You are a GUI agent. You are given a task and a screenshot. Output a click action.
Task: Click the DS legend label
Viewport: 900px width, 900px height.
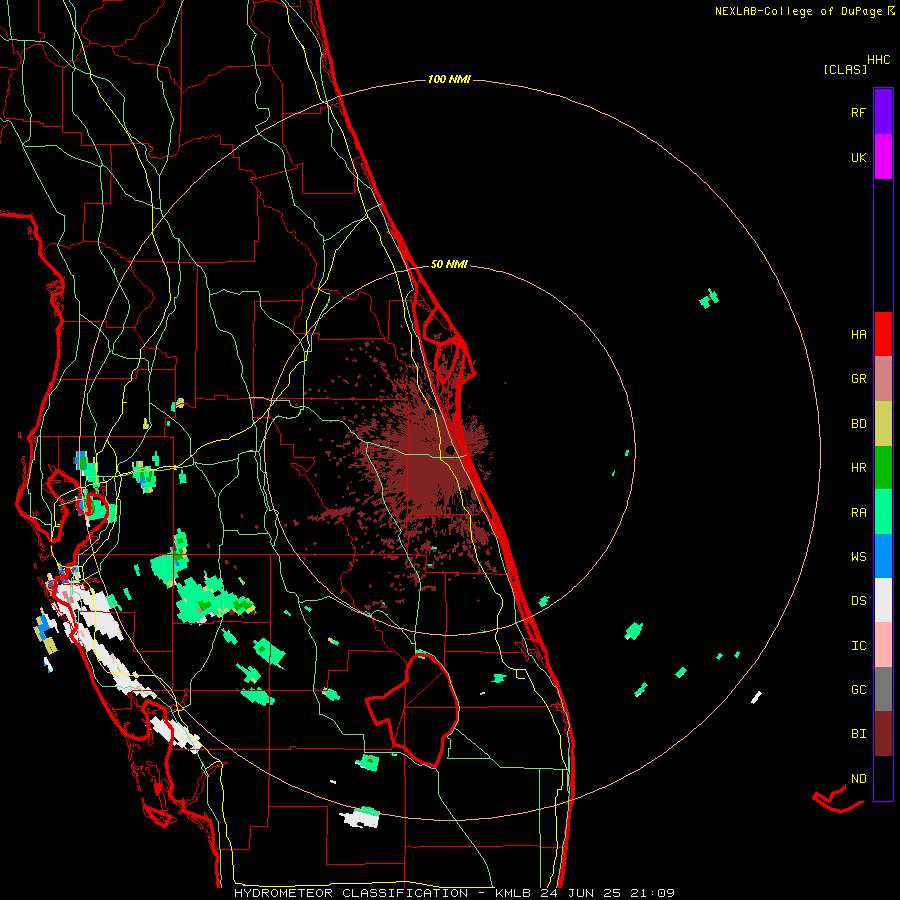(858, 601)
